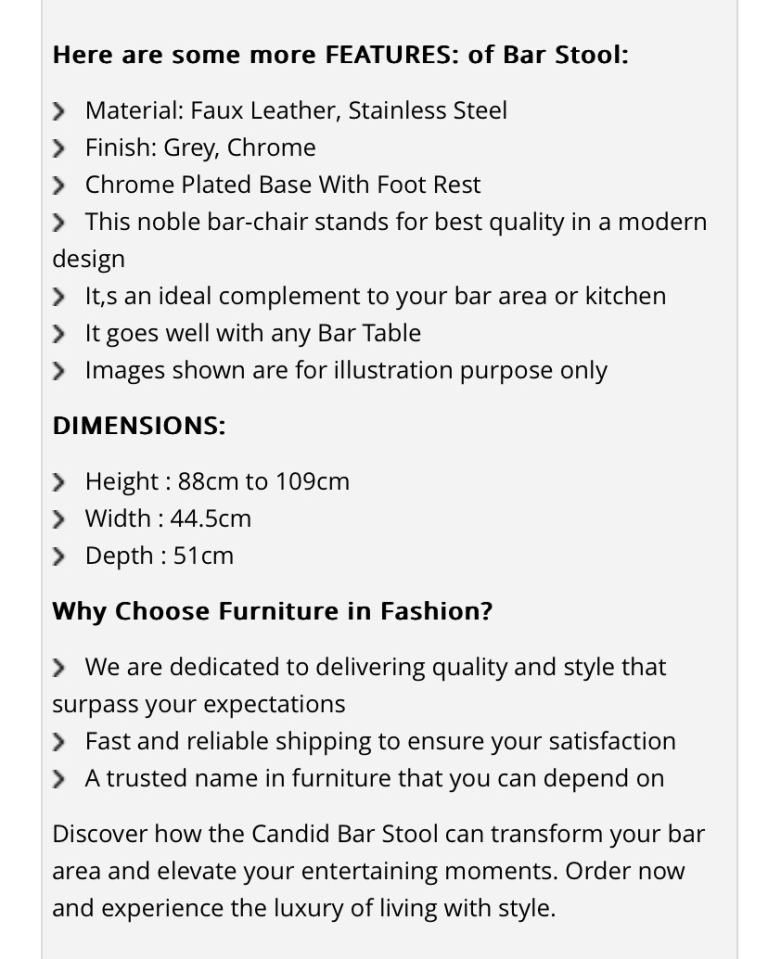This screenshot has width=768, height=959.
Task: Click the chevron beside We are dedicated line
Action: tap(58, 668)
